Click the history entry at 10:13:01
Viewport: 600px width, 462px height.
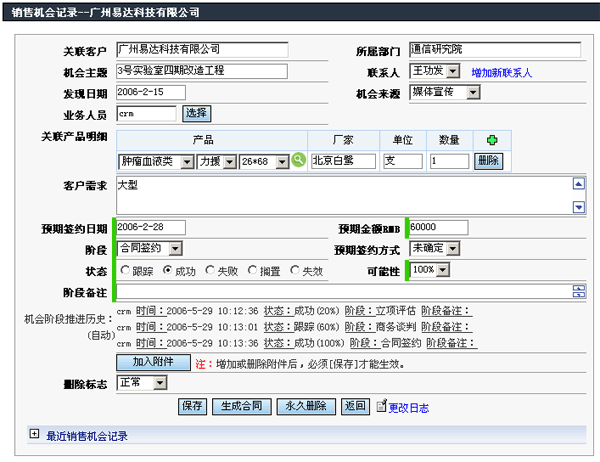coord(294,327)
